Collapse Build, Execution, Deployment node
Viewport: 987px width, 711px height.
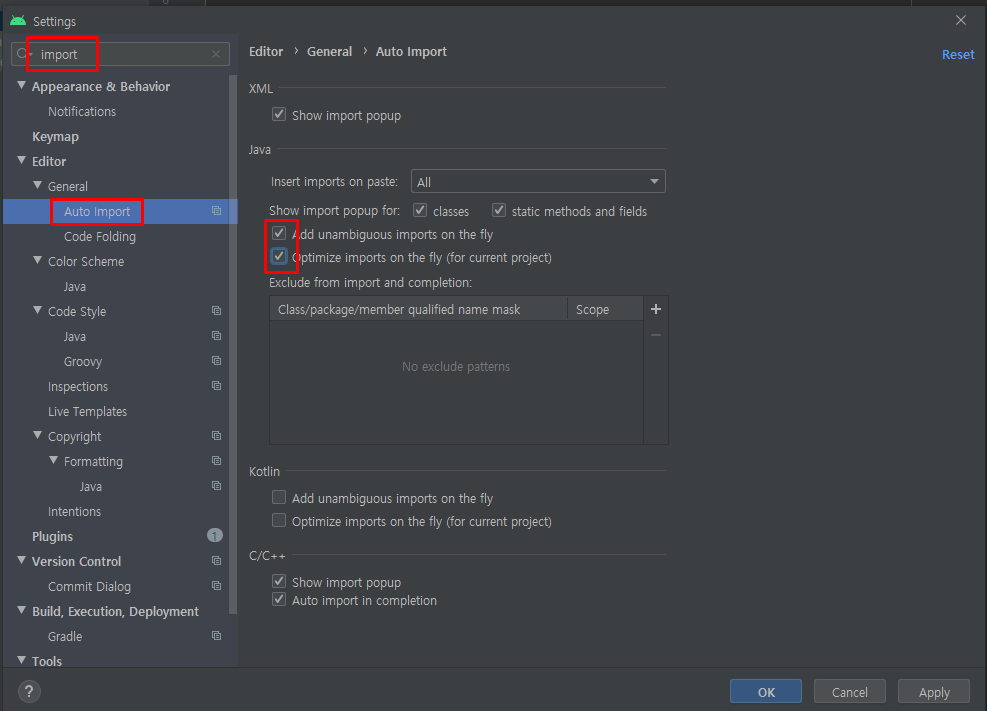pos(21,610)
